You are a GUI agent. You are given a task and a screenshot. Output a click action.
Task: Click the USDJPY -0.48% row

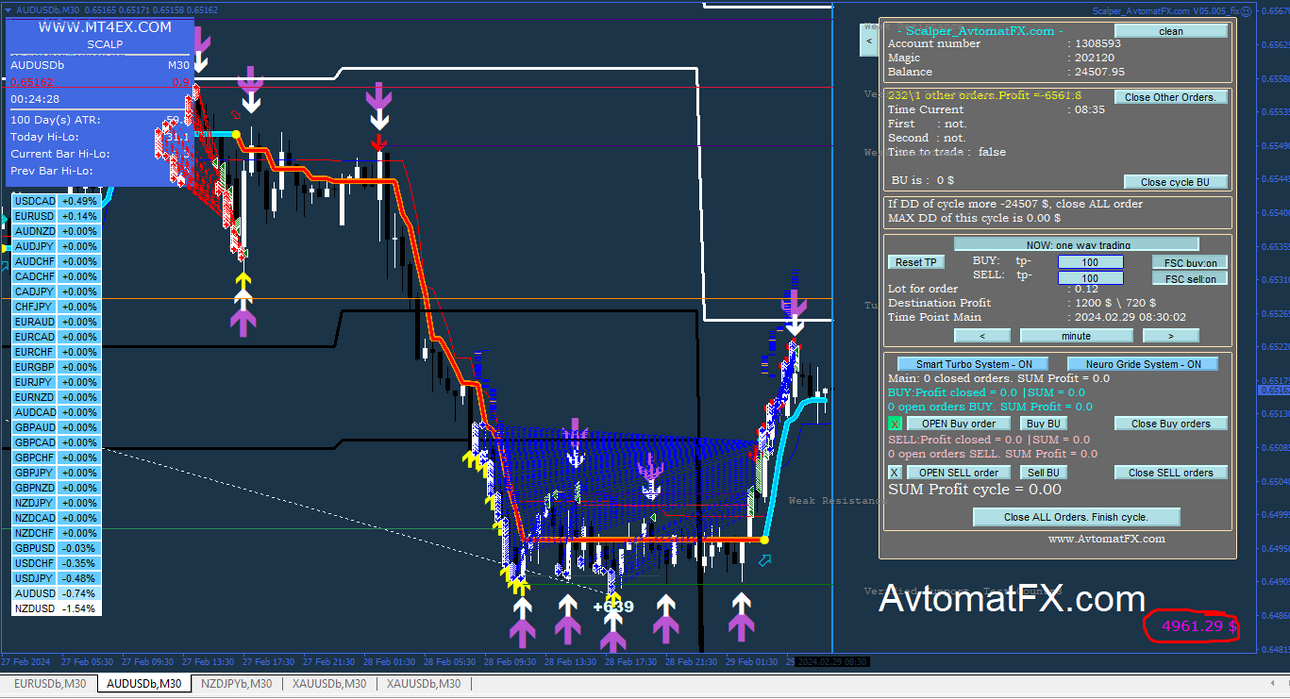coord(56,578)
